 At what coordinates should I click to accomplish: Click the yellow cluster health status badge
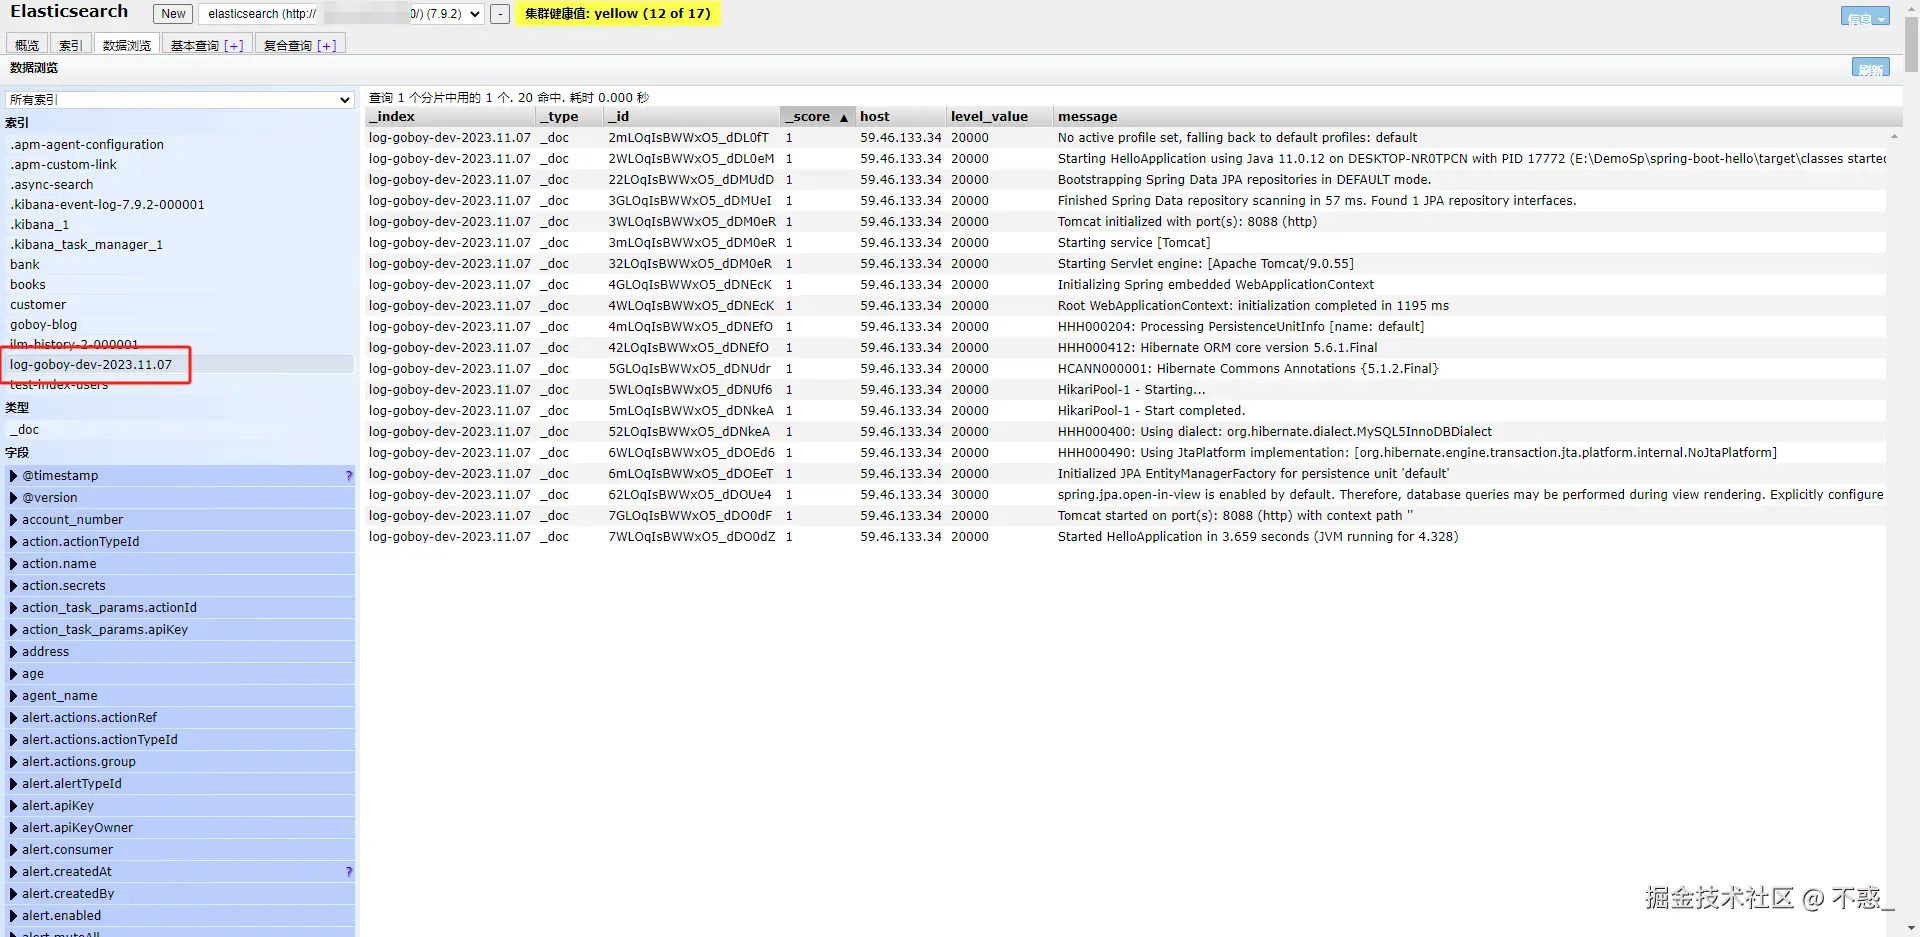click(617, 14)
